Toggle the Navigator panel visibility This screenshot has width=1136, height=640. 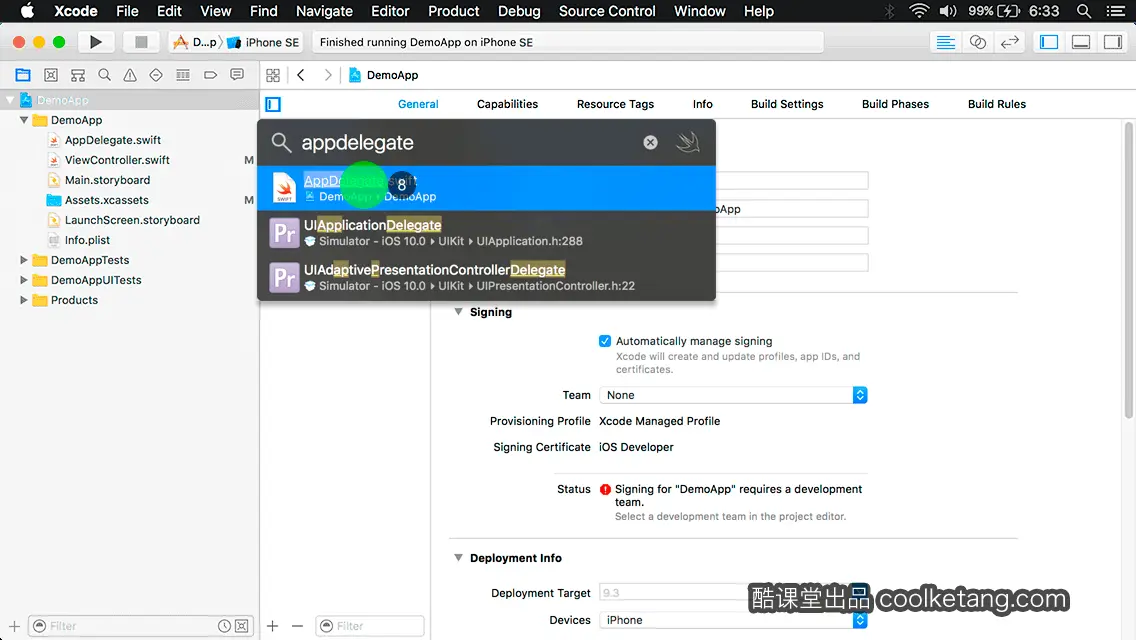[x=1049, y=42]
